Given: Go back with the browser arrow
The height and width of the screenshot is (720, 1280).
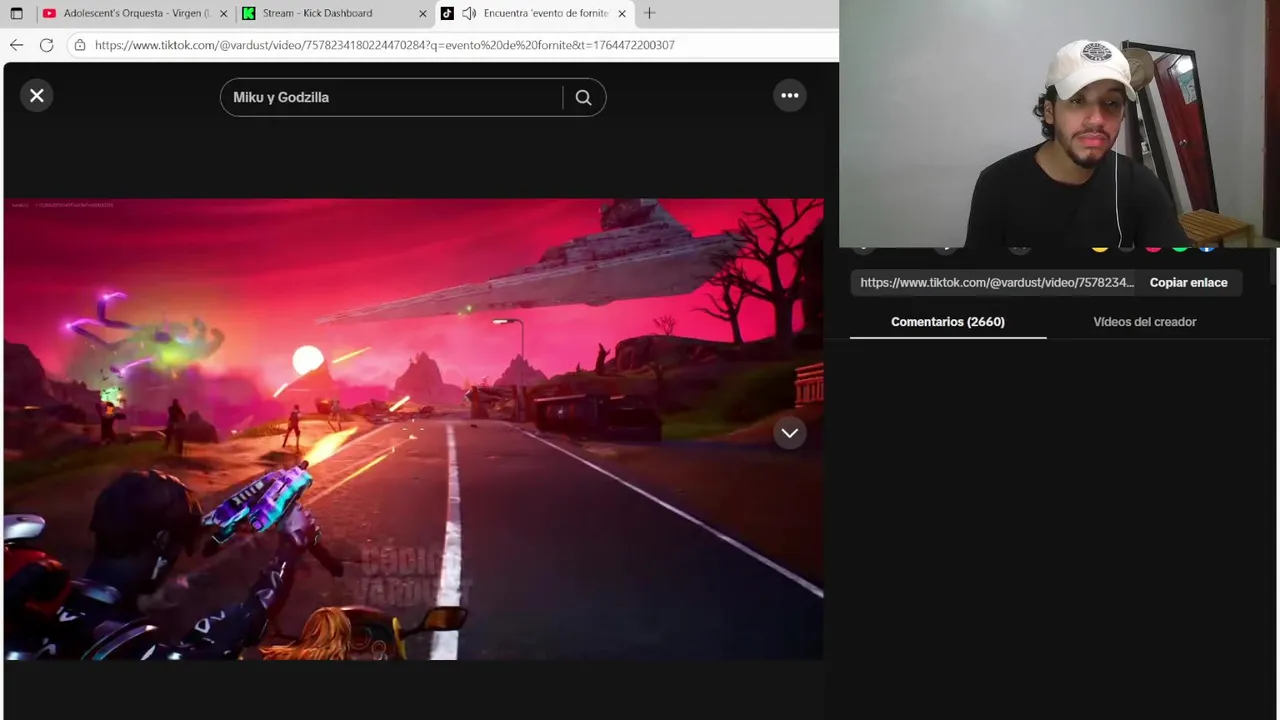Looking at the screenshot, I should tap(16, 45).
